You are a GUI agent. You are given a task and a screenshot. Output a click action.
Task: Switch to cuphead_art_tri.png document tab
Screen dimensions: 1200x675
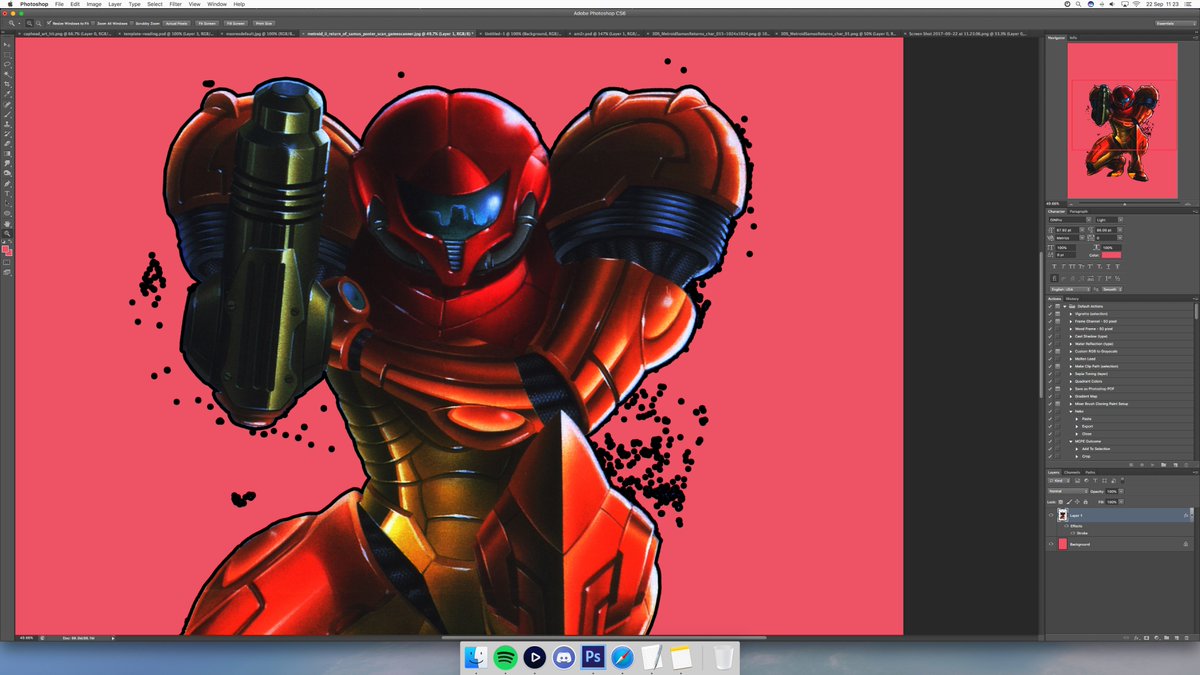65,34
